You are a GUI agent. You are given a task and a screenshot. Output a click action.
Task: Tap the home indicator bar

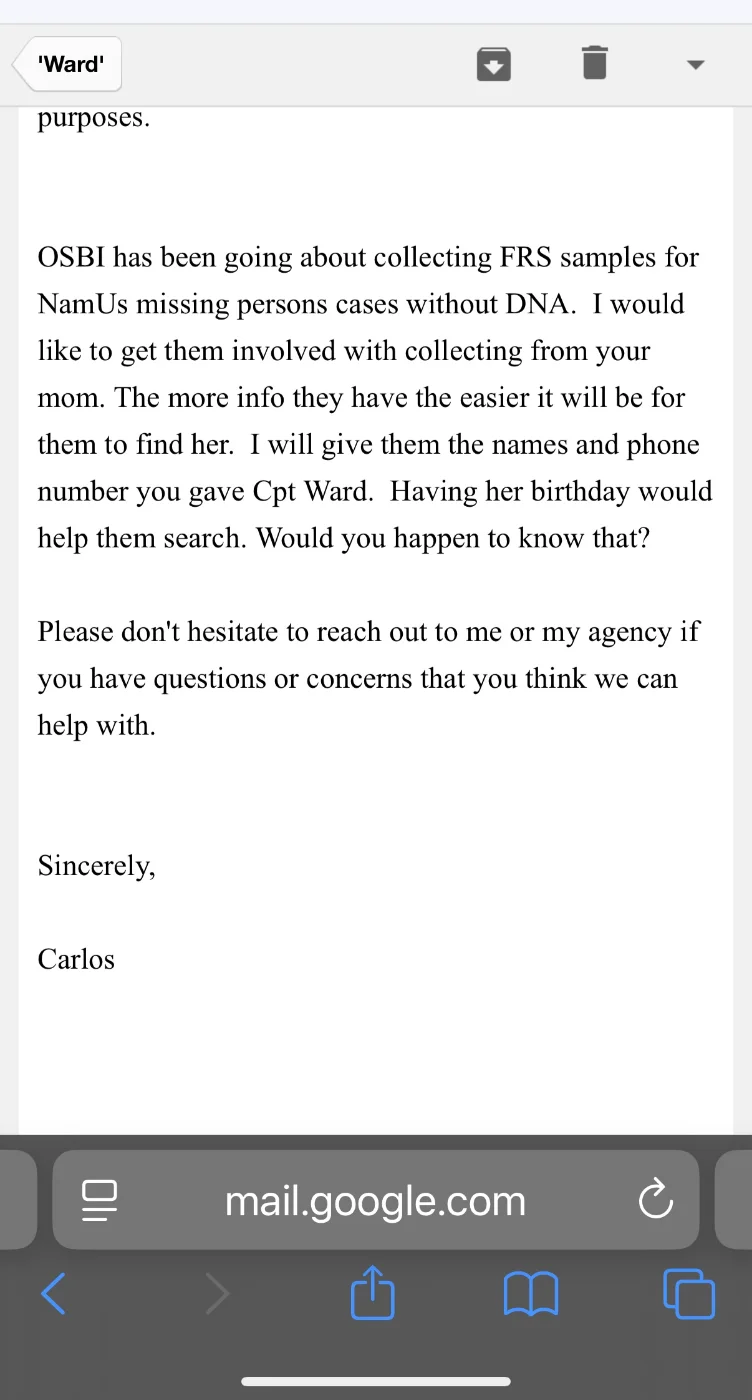point(375,1381)
